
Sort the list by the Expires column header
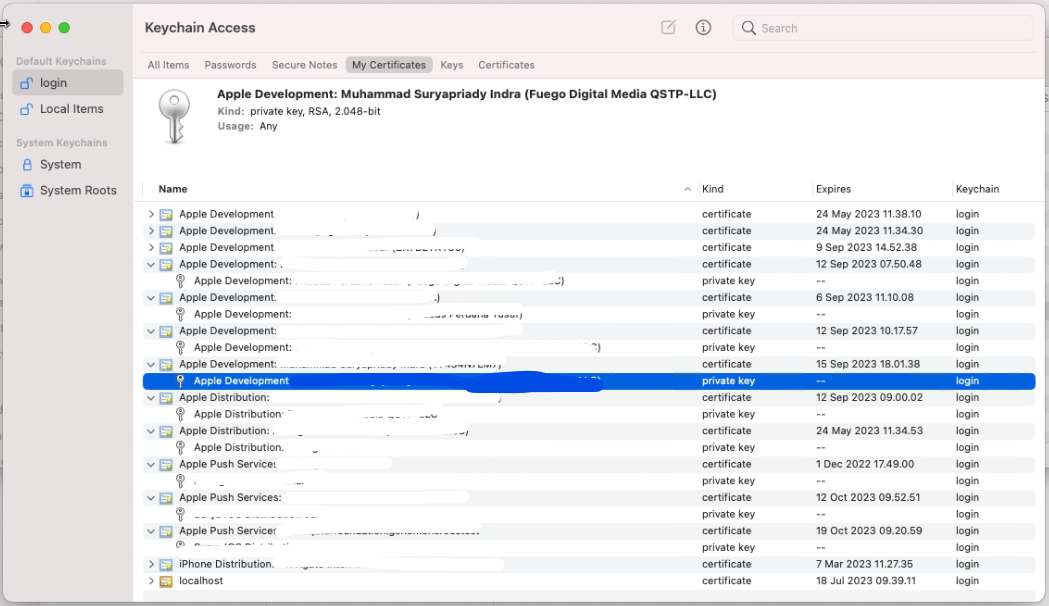(834, 189)
